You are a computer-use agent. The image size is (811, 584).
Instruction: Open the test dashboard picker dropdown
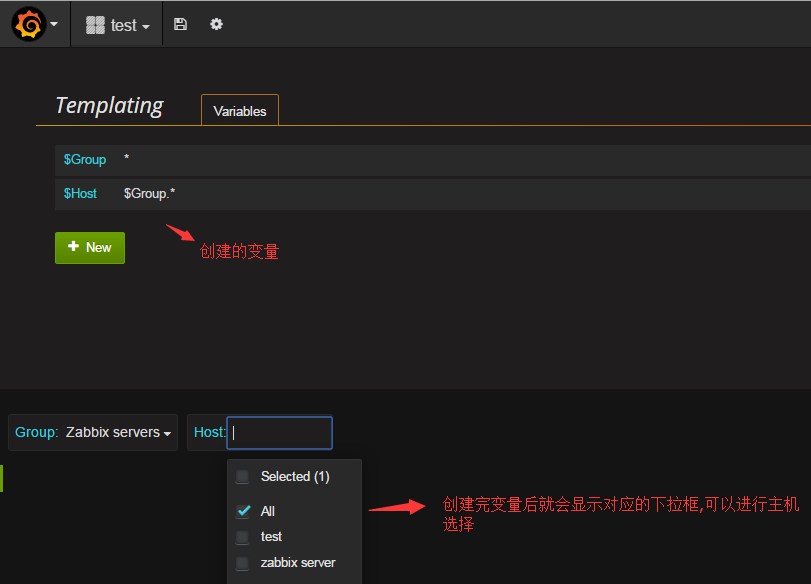click(117, 25)
